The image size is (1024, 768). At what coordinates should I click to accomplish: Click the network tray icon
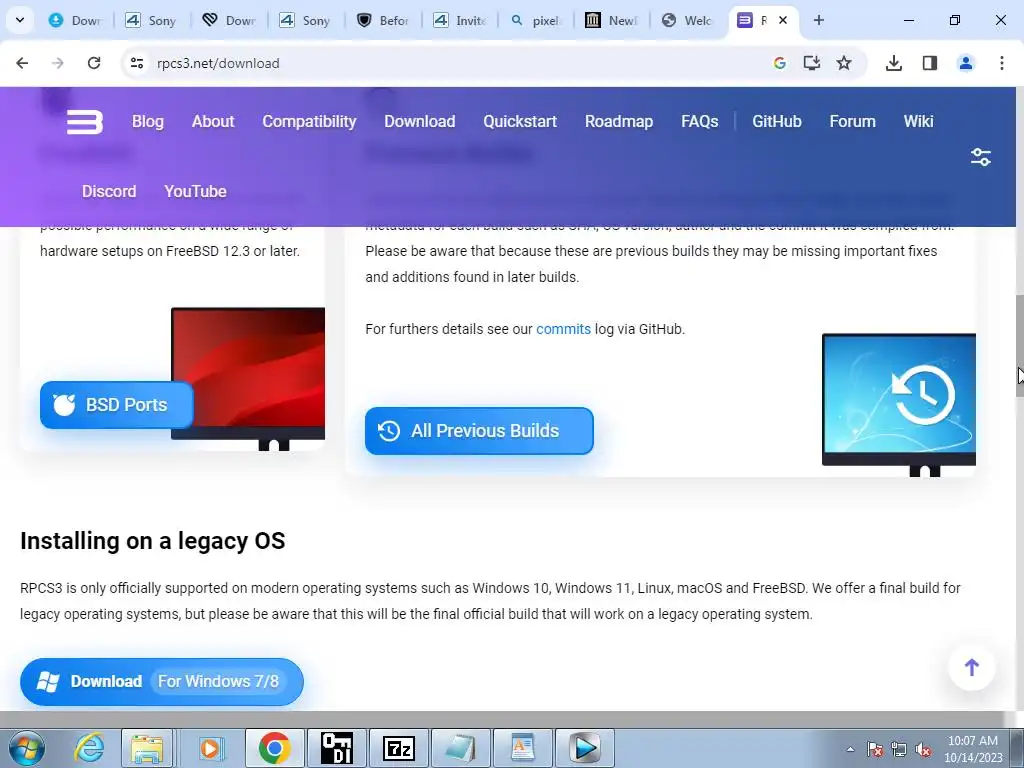(899, 750)
